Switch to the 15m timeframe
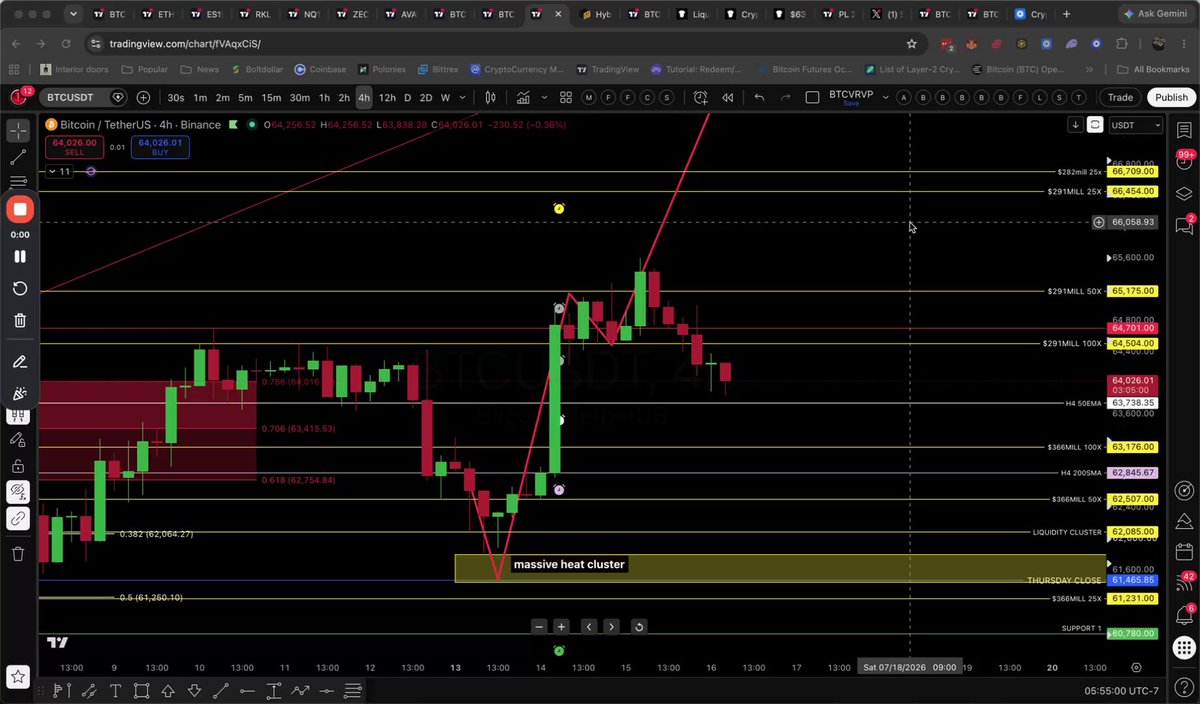This screenshot has width=1200, height=704. coord(271,97)
